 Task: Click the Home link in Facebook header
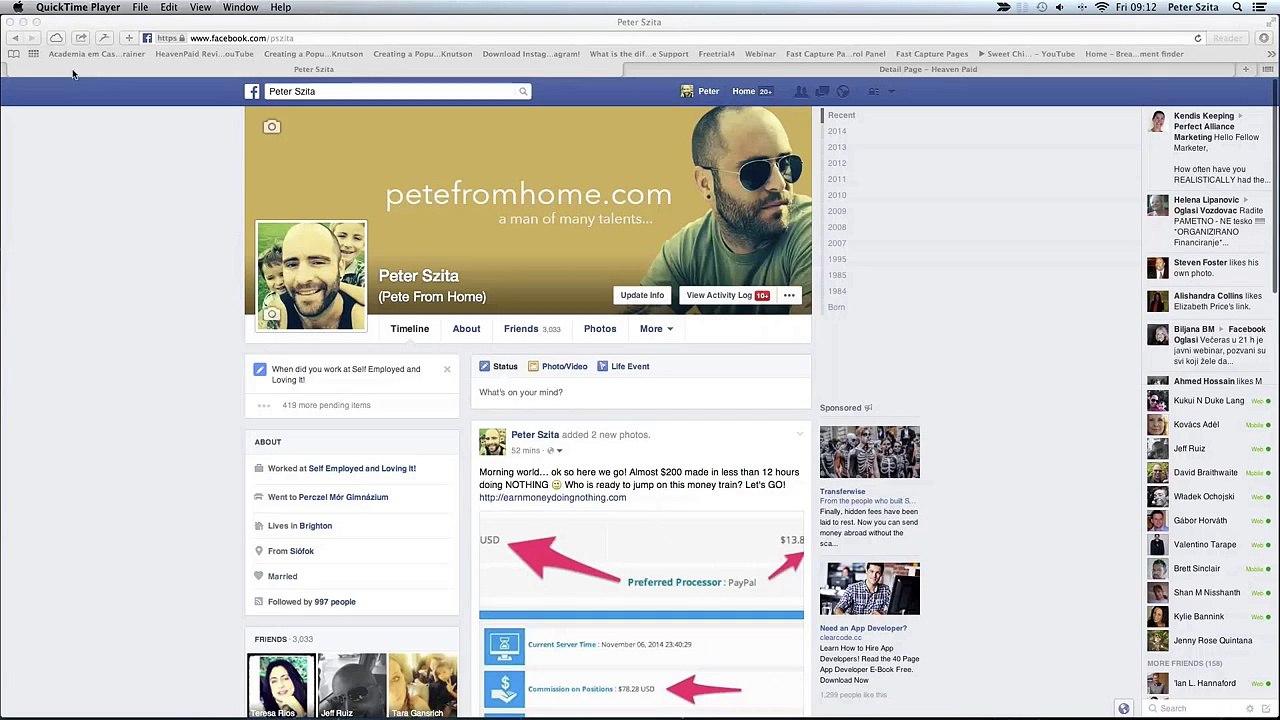coord(743,91)
